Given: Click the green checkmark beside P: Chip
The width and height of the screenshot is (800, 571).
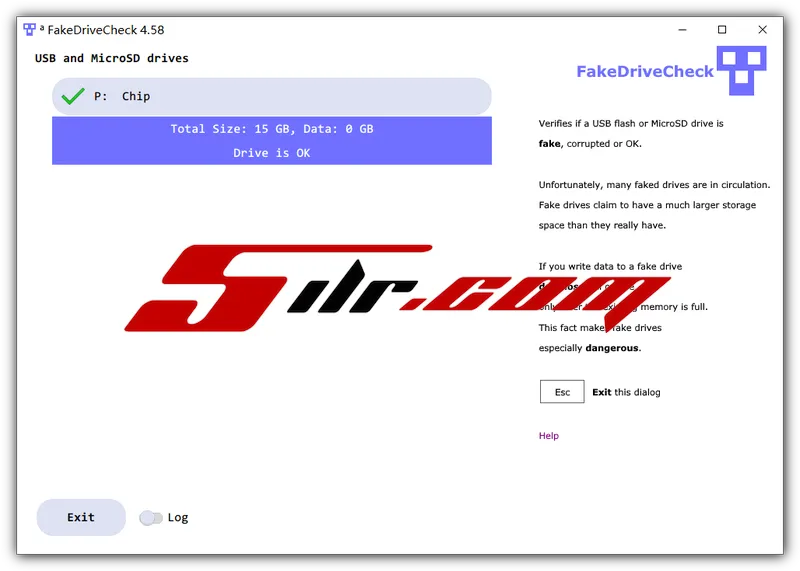Looking at the screenshot, I should coord(73,96).
